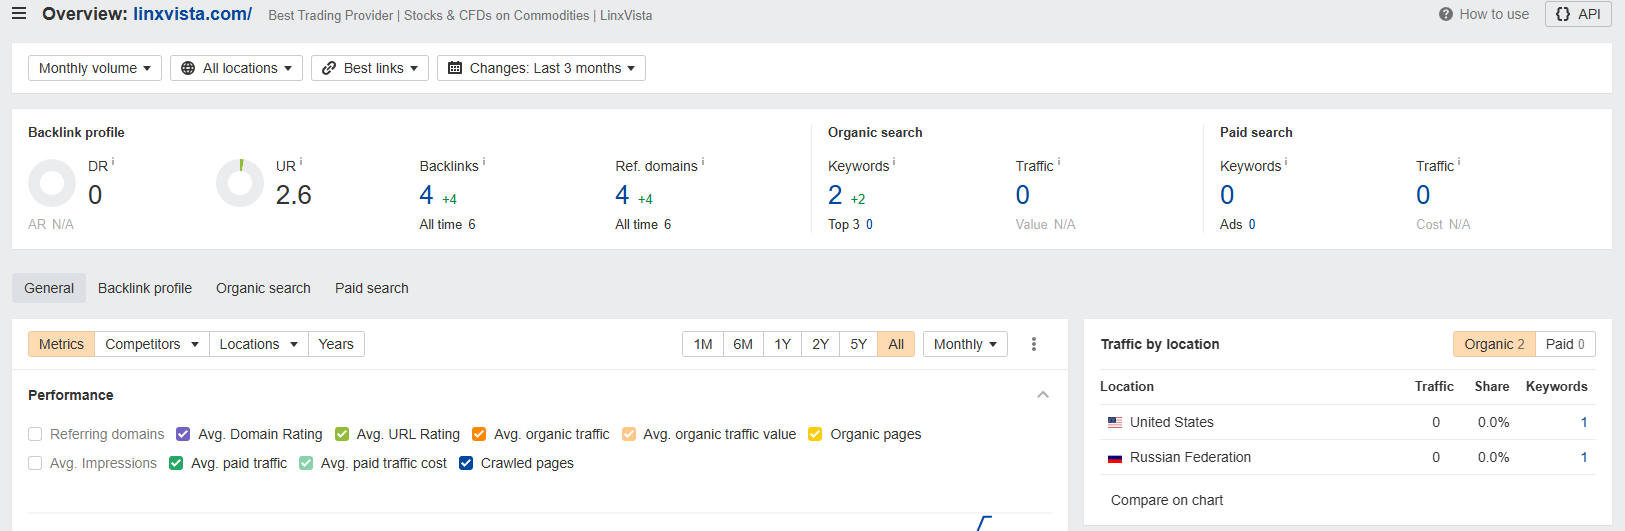Click the Top 3 value 0
This screenshot has height=531, width=1625.
[x=869, y=225]
